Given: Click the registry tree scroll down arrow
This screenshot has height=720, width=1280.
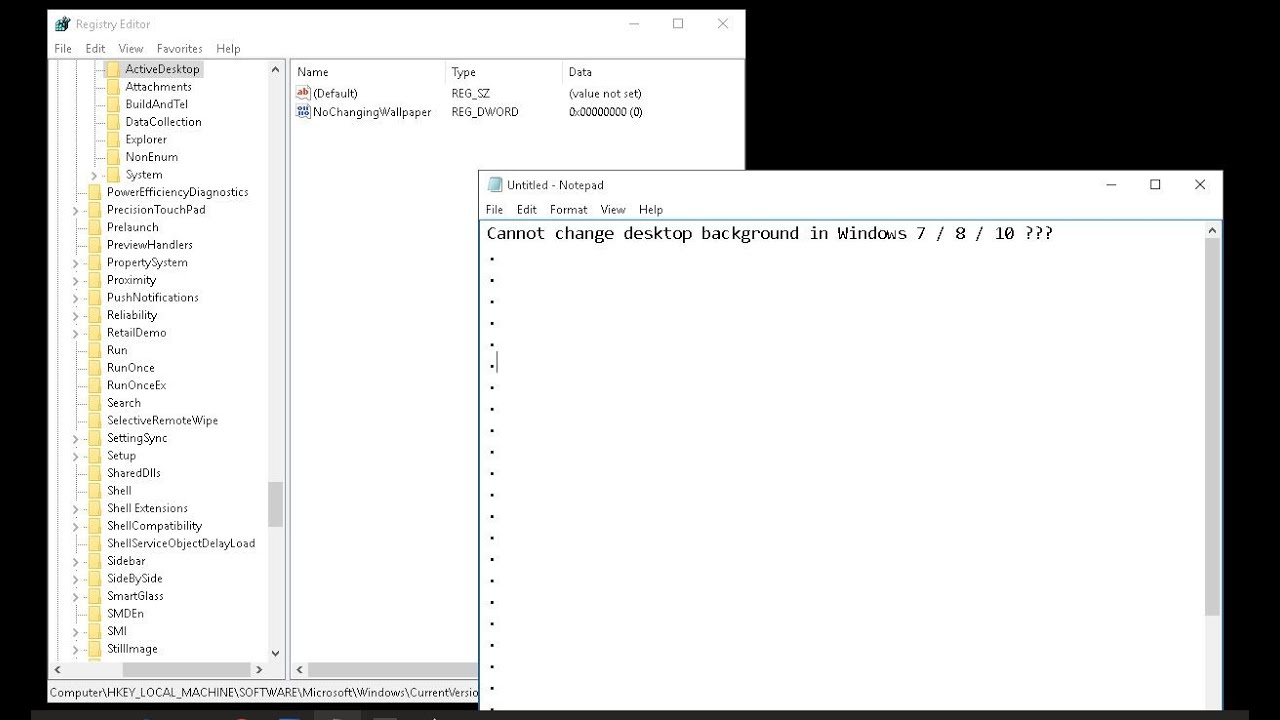Looking at the screenshot, I should [275, 652].
